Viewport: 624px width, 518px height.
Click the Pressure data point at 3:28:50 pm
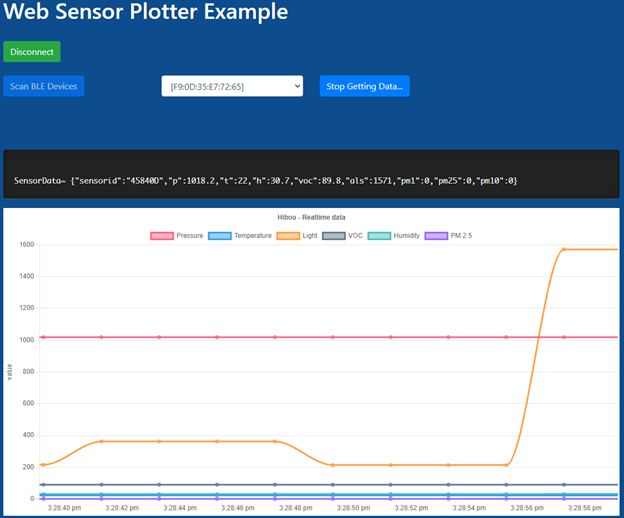tap(332, 337)
